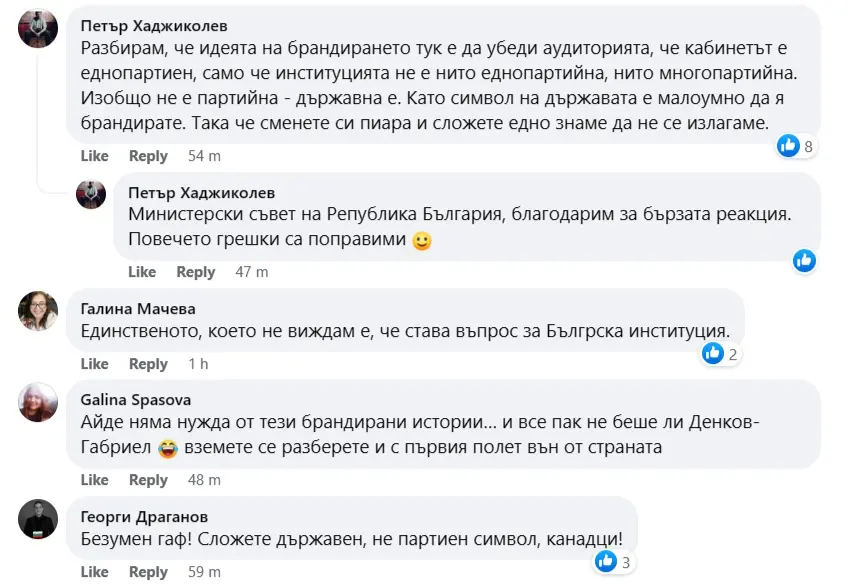The height and width of the screenshot is (584, 851).
Task: Reply to Галина Мачева's comment
Action: click(148, 364)
